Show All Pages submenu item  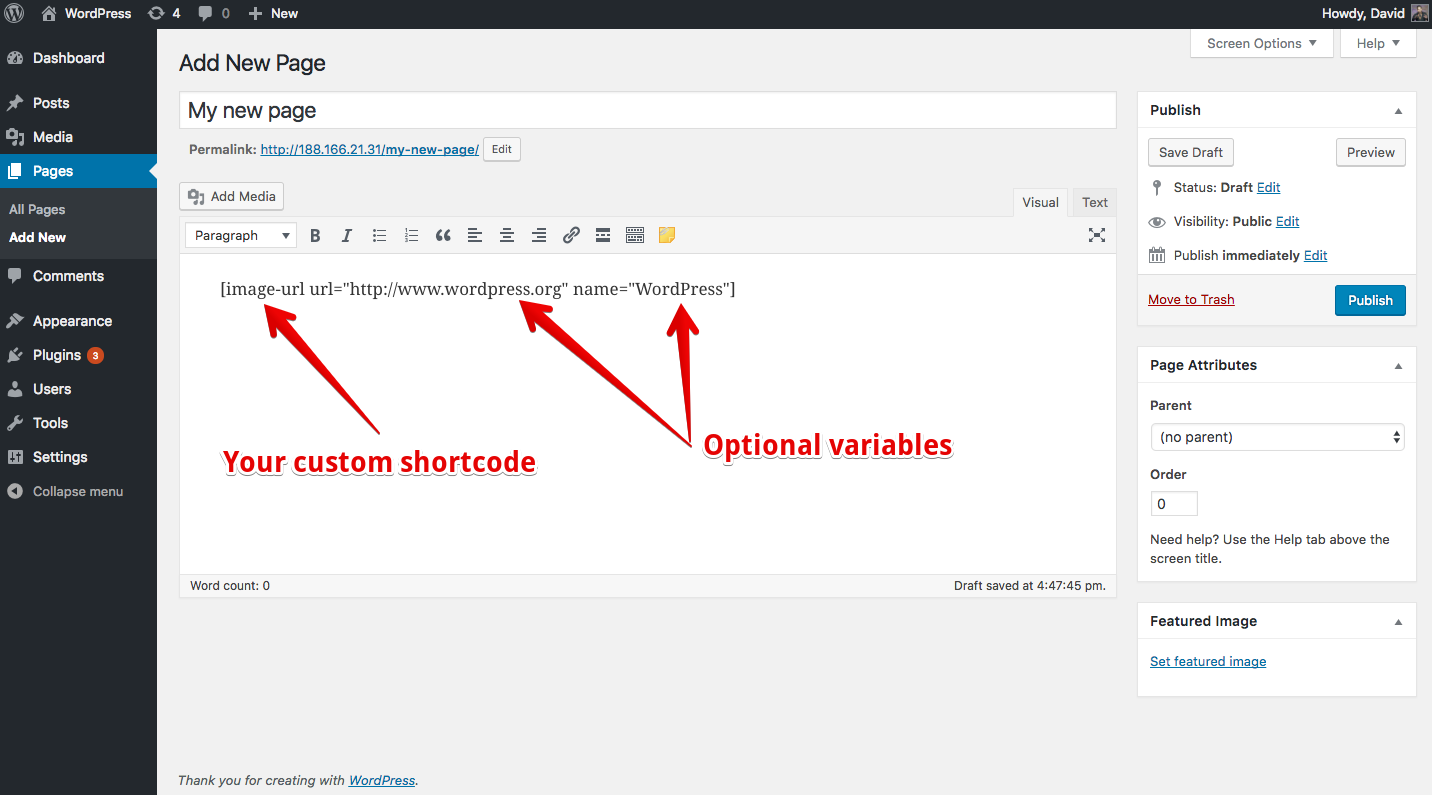(37, 209)
